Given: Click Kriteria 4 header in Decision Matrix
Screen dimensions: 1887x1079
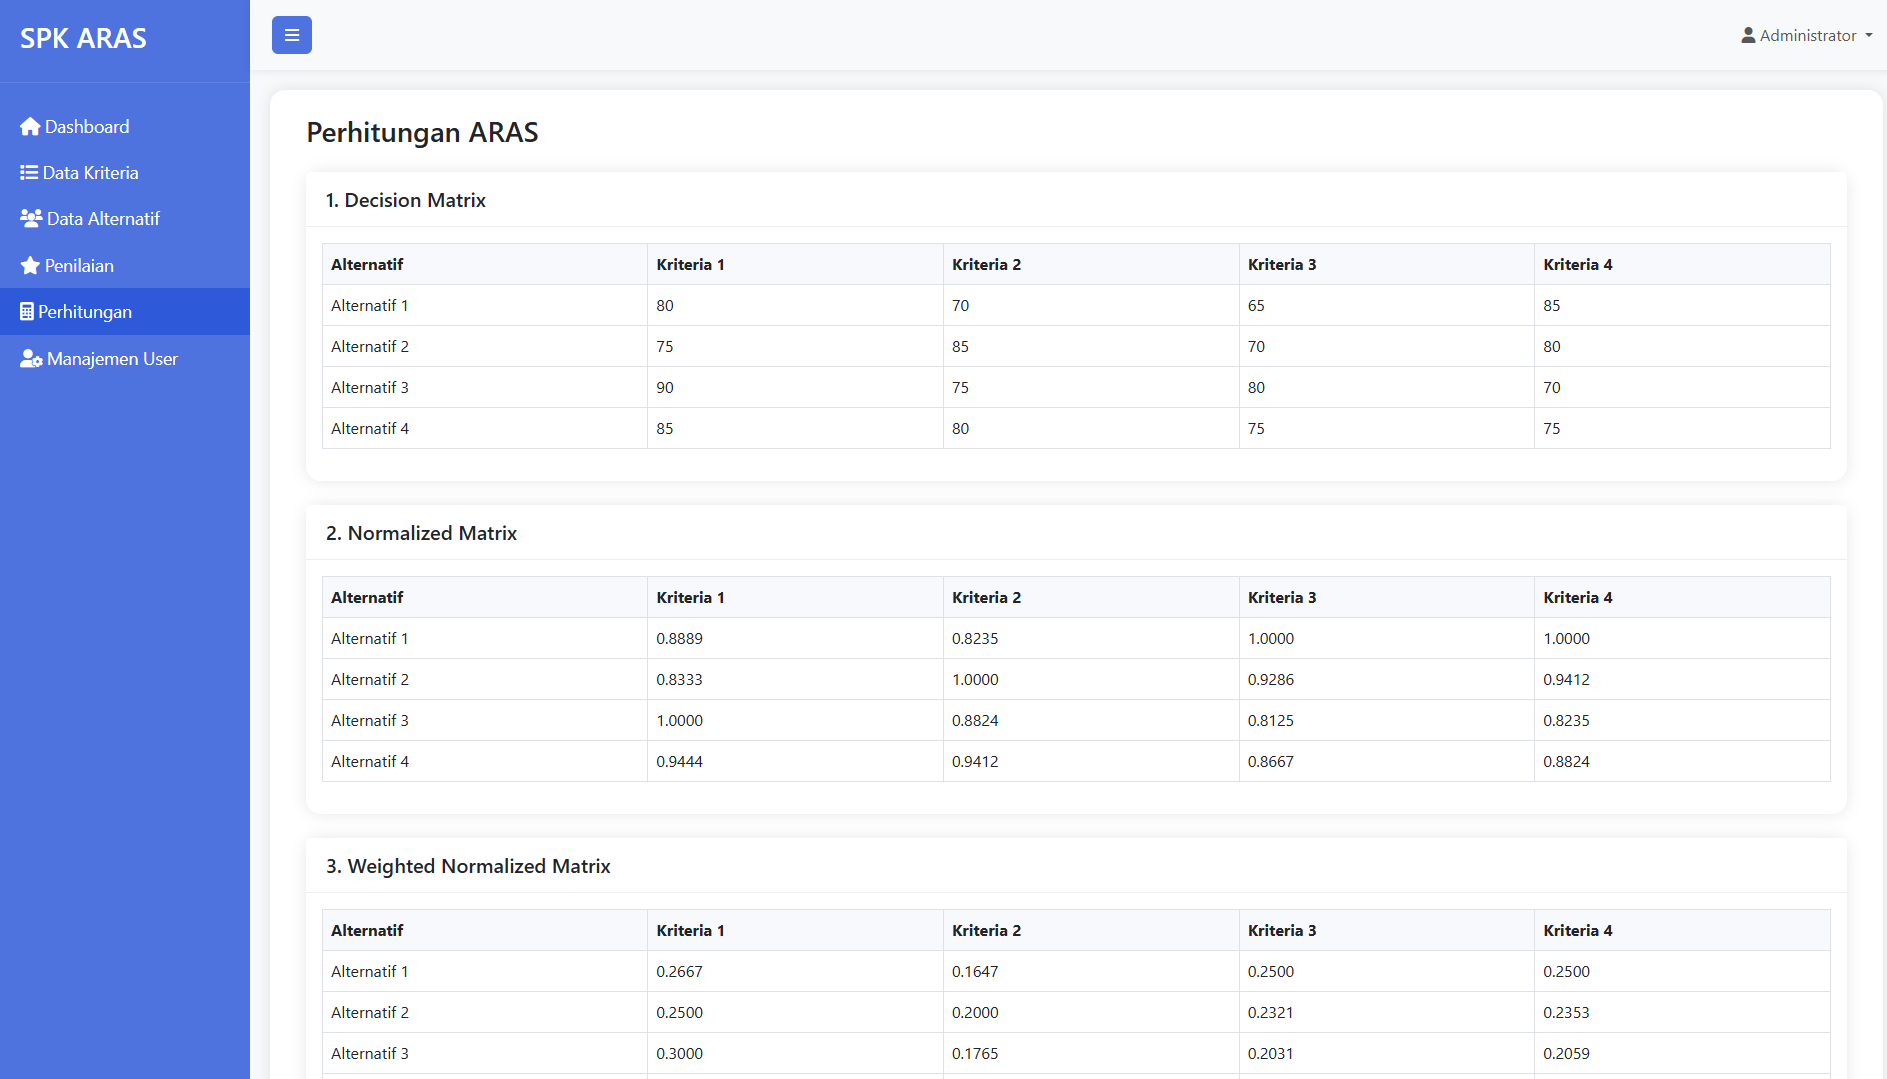Looking at the screenshot, I should [1682, 264].
